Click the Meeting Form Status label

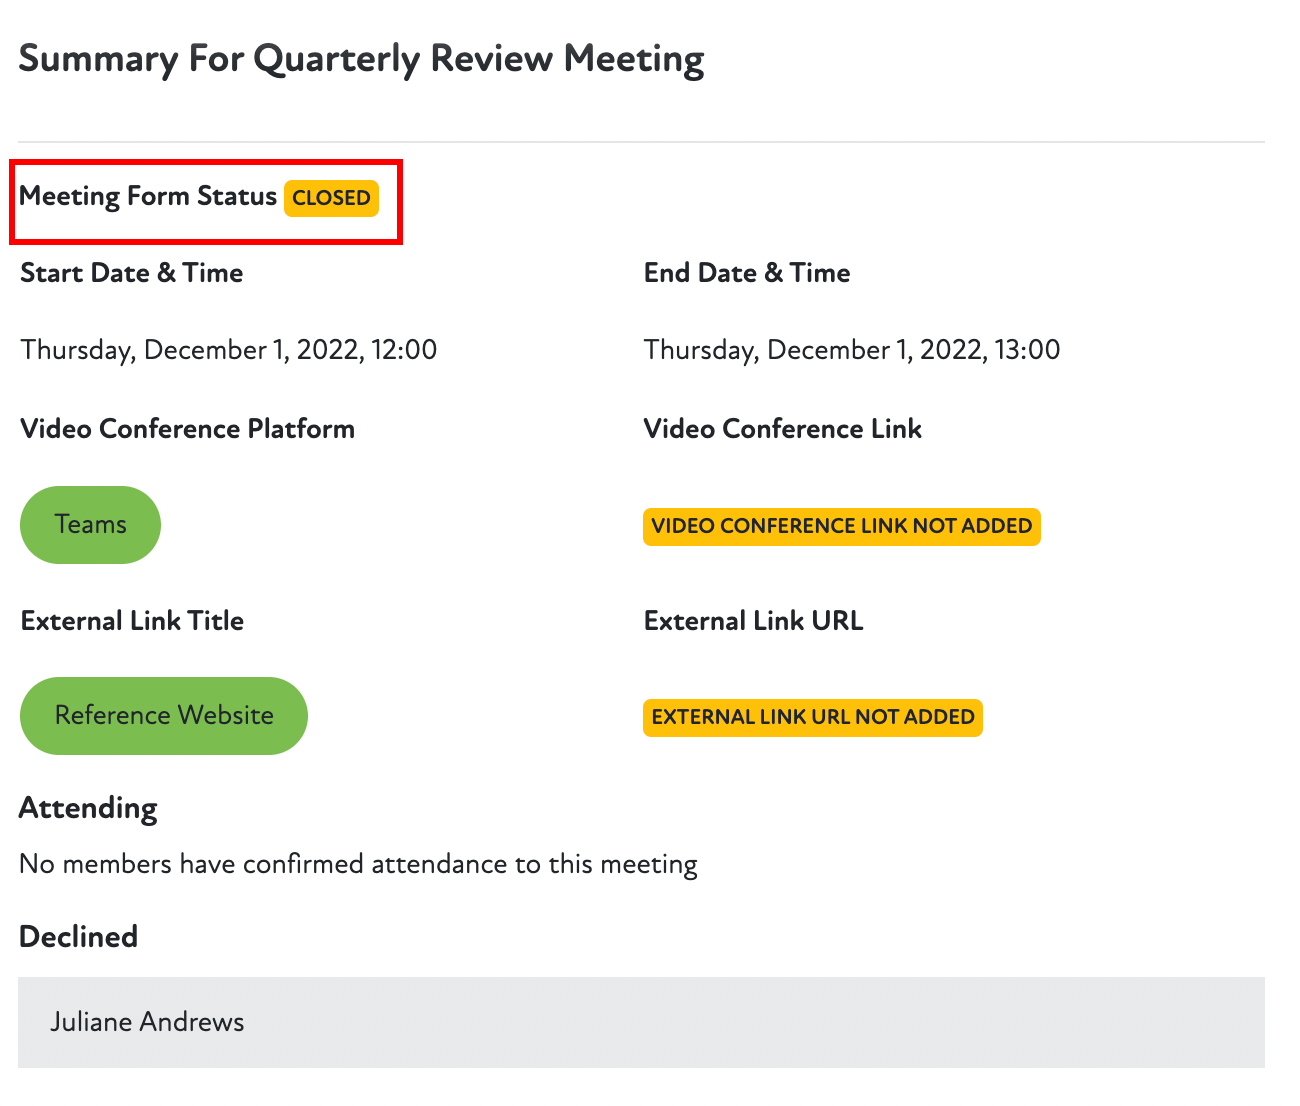click(x=148, y=196)
